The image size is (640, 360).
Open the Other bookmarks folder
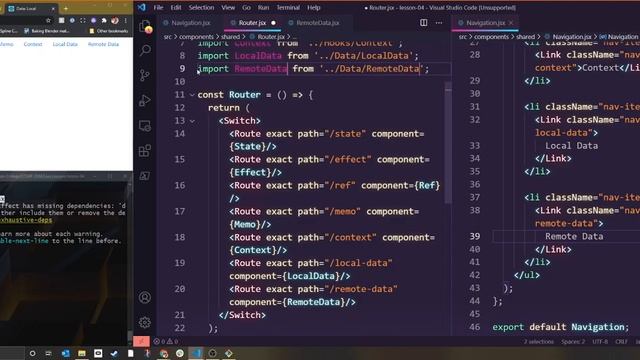pyautogui.click(x=109, y=31)
